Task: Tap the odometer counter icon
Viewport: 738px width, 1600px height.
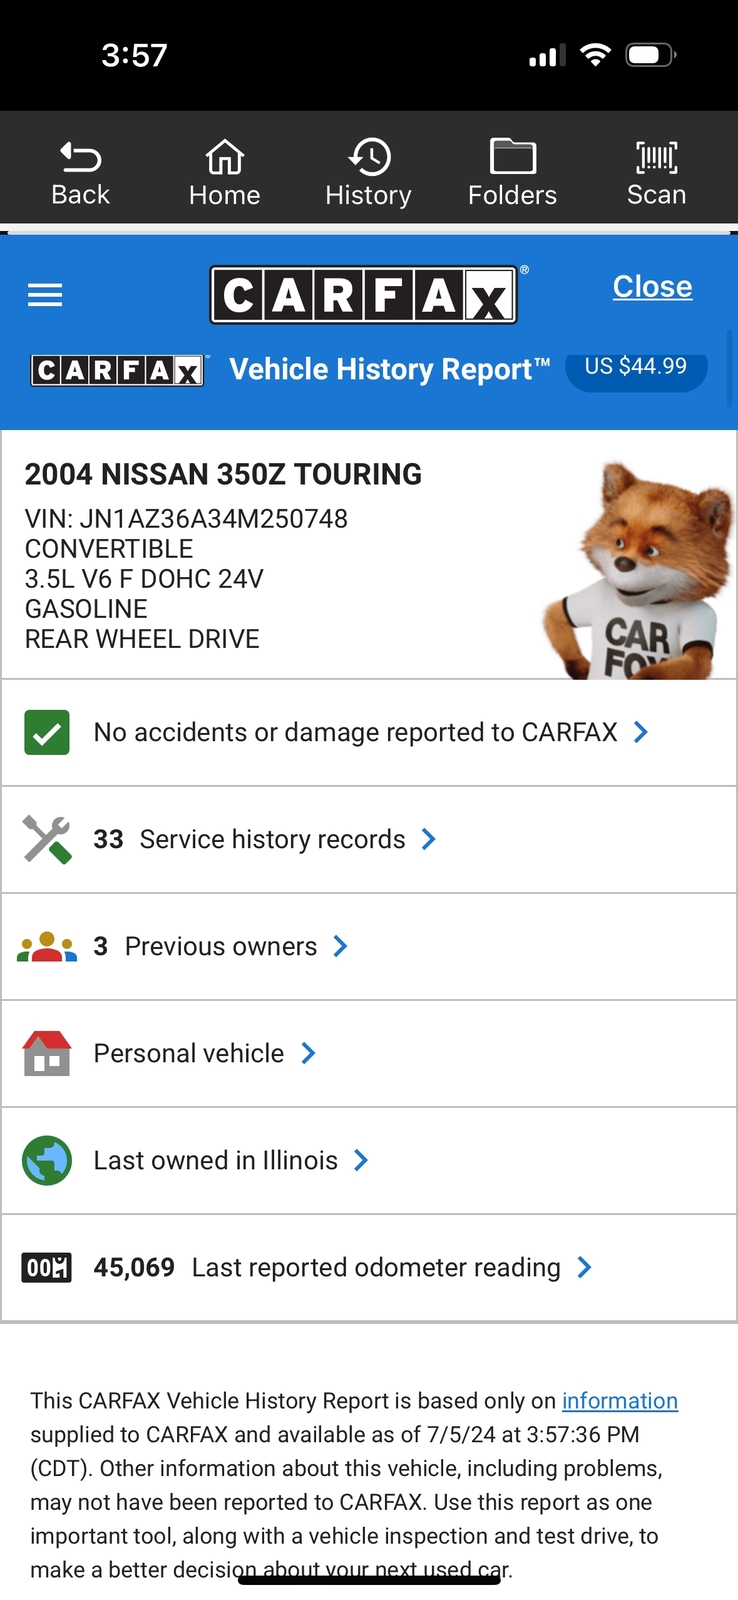Action: point(47,1268)
